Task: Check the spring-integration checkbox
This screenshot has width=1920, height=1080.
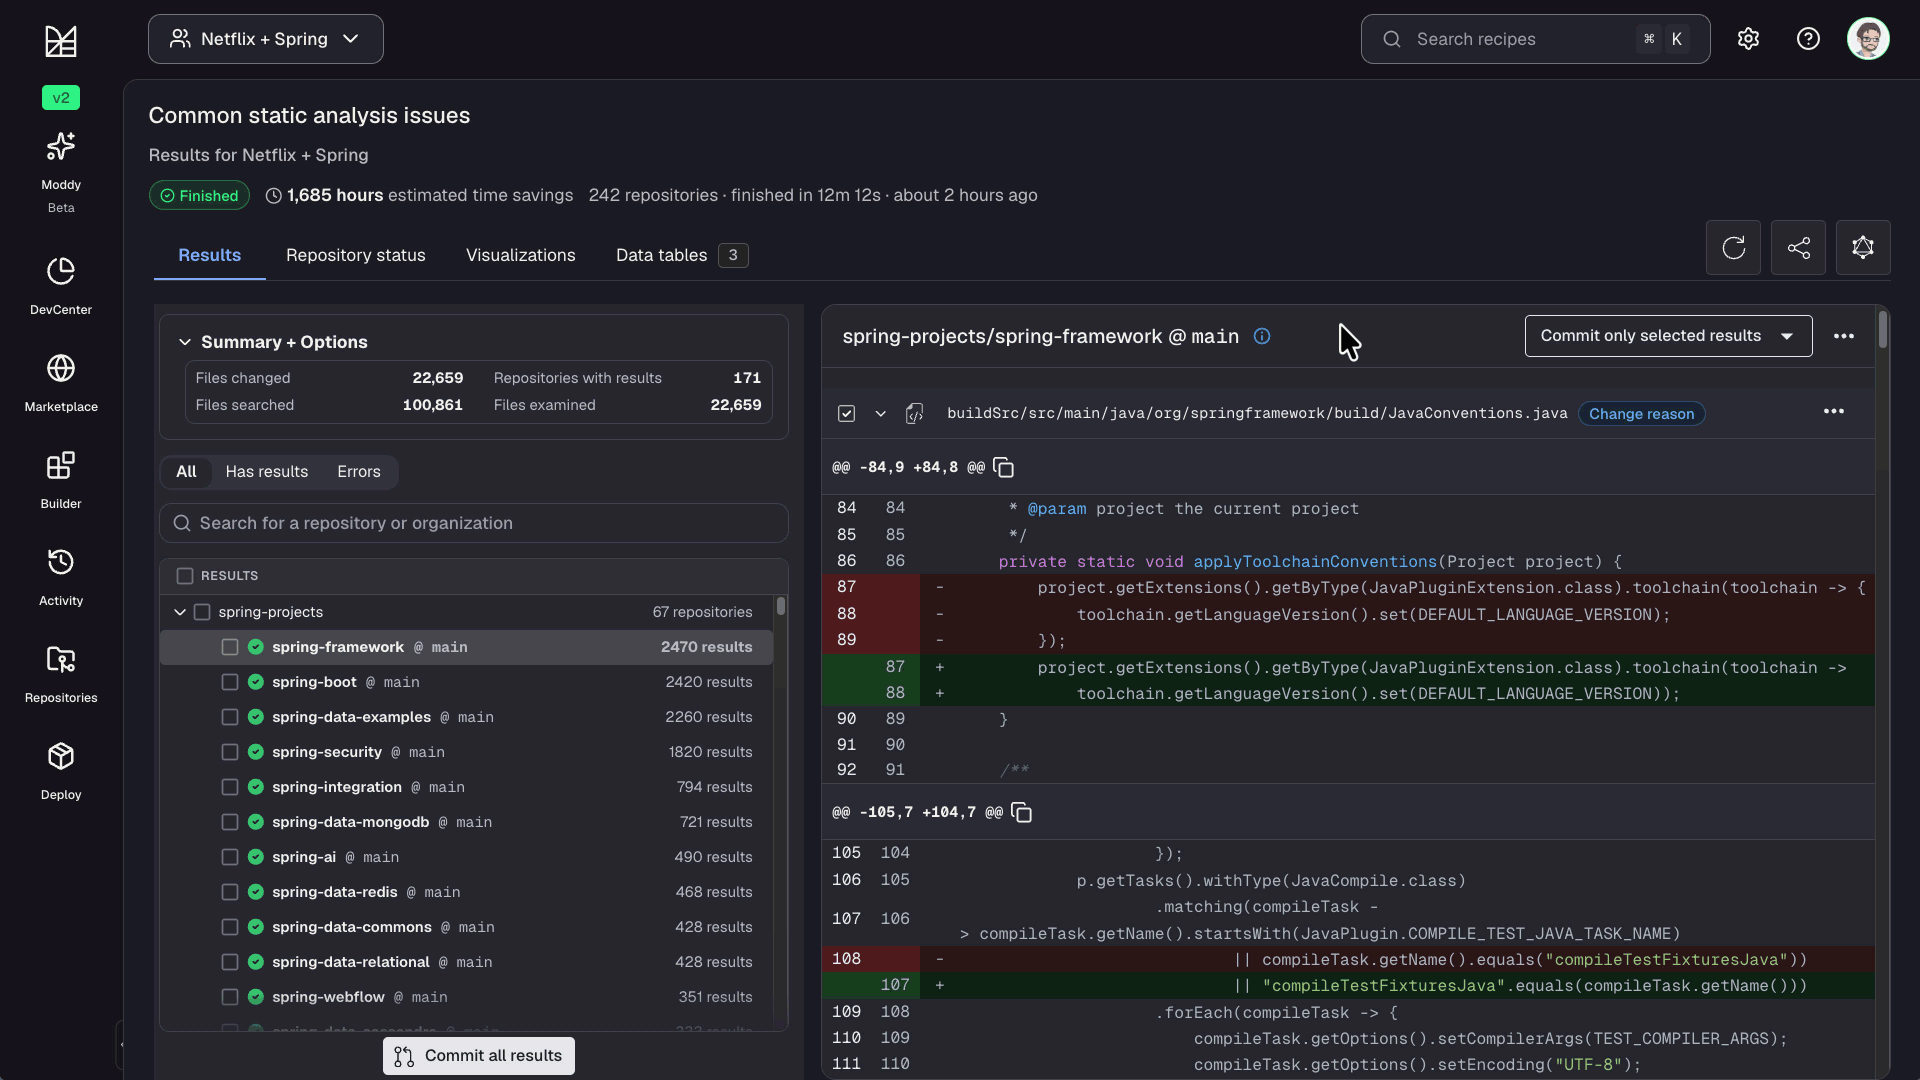Action: (x=230, y=787)
